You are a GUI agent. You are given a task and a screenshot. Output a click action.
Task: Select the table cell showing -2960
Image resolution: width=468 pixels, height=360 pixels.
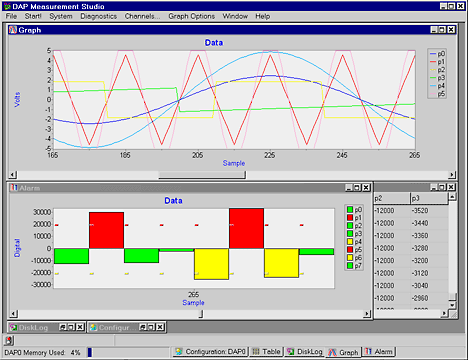429,298
